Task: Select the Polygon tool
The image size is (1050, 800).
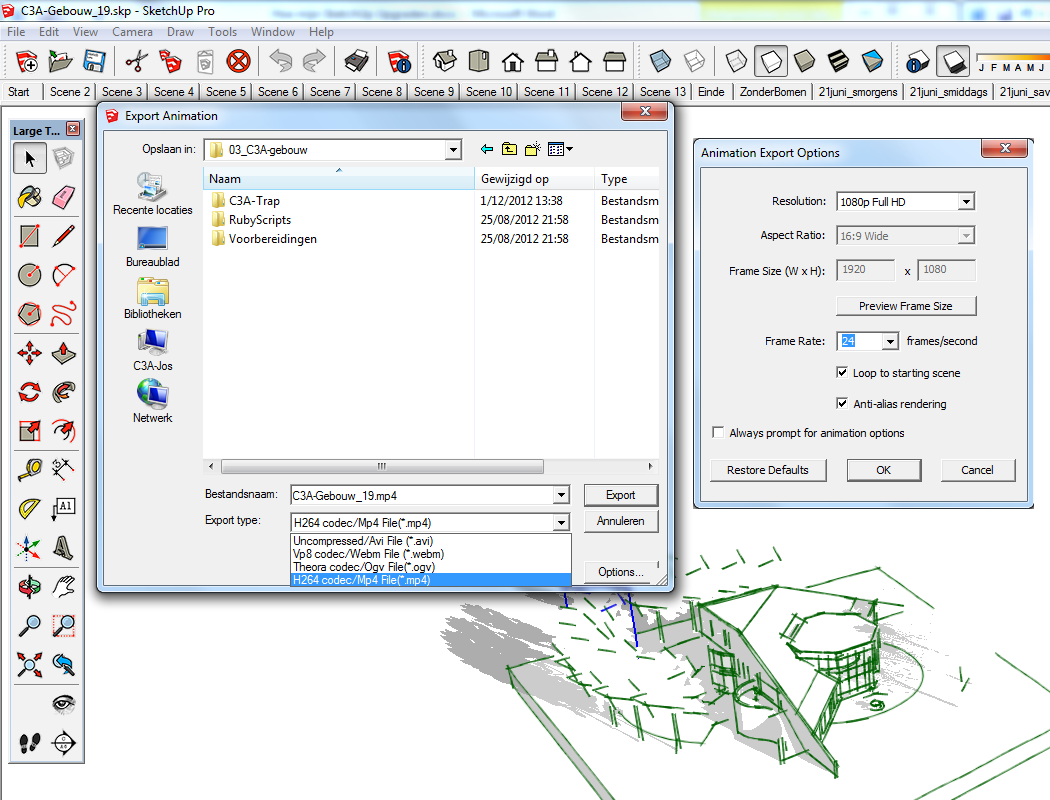Action: pyautogui.click(x=29, y=313)
